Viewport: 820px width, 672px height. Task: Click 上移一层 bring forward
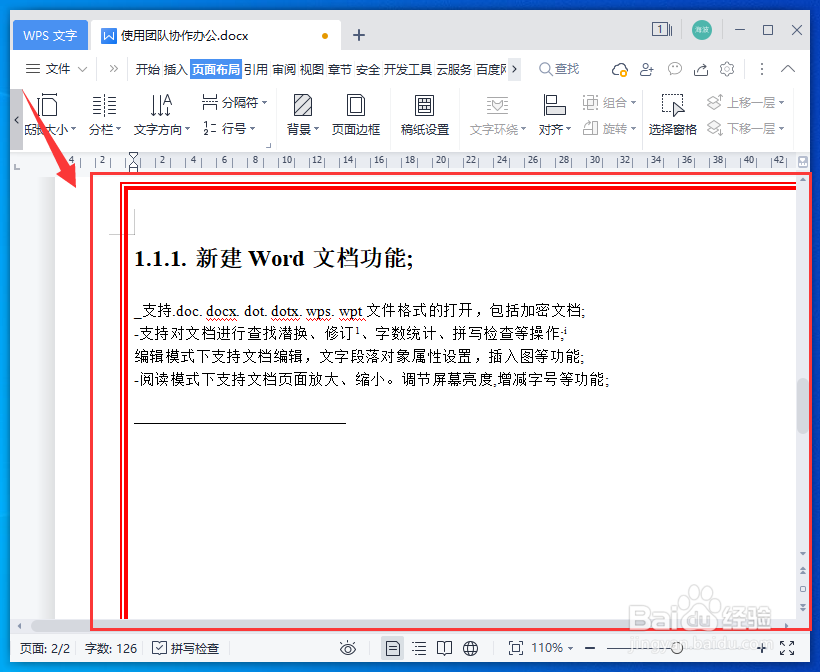coord(745,102)
